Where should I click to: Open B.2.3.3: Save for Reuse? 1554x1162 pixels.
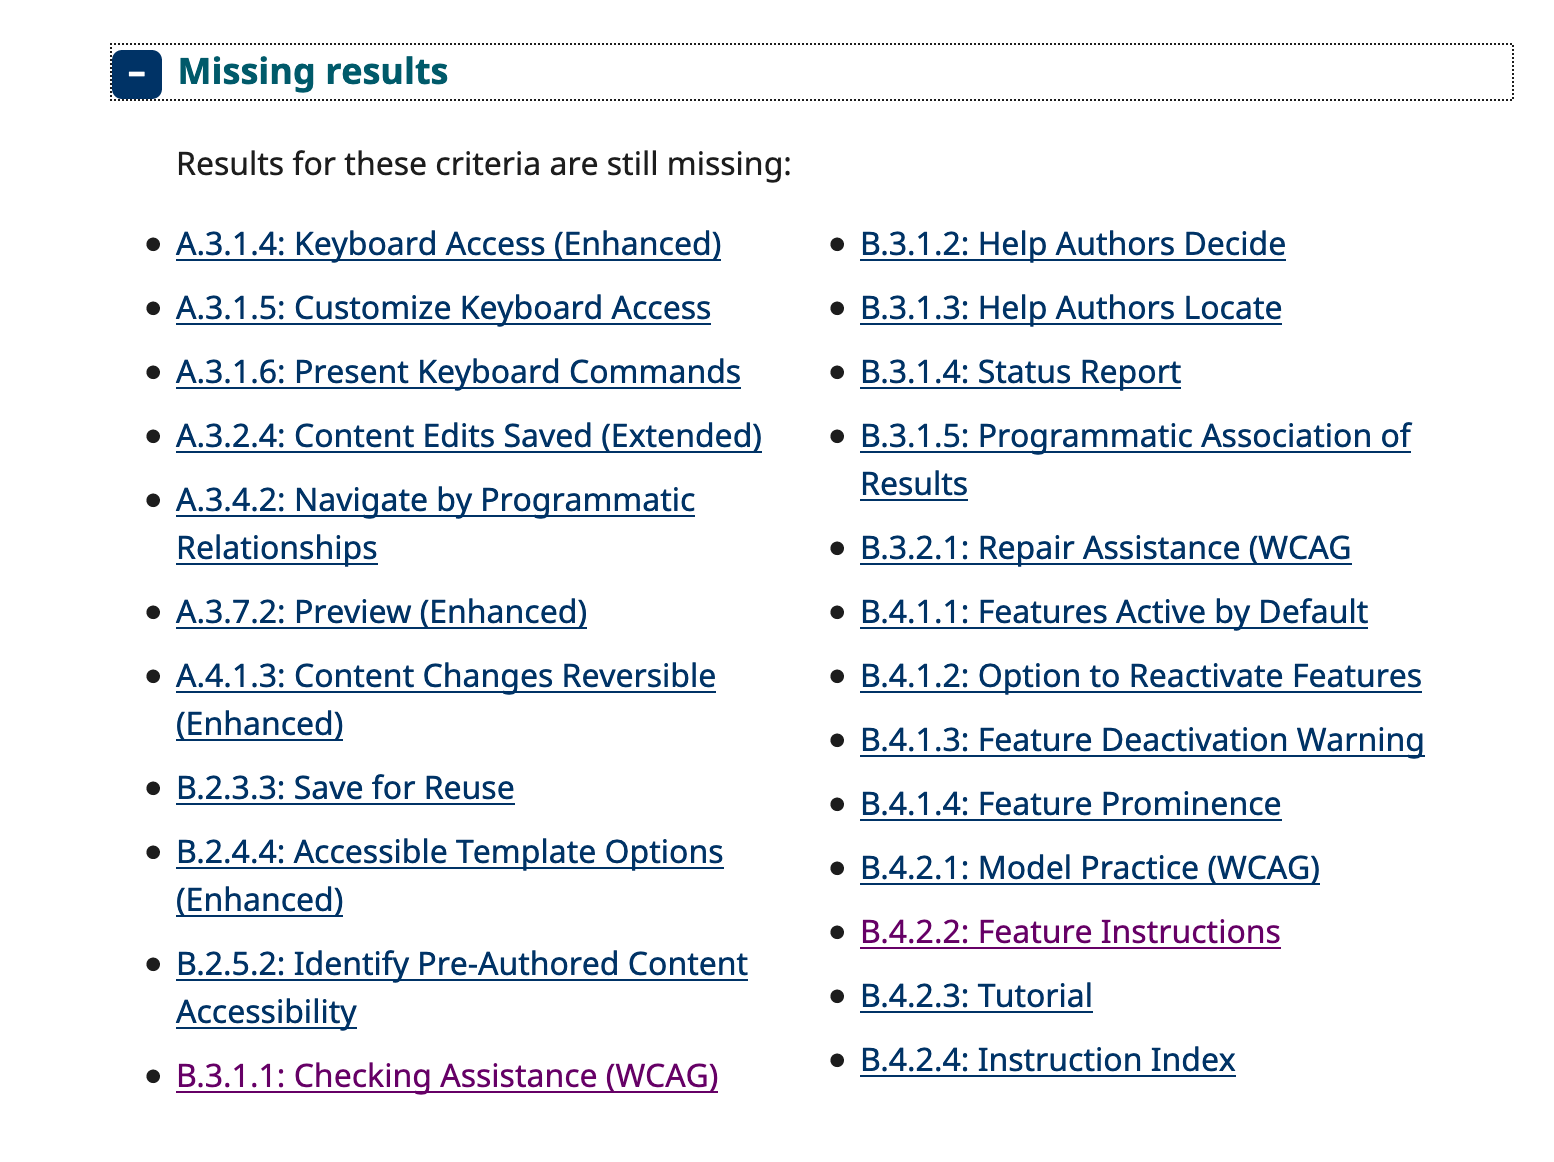pyautogui.click(x=345, y=787)
